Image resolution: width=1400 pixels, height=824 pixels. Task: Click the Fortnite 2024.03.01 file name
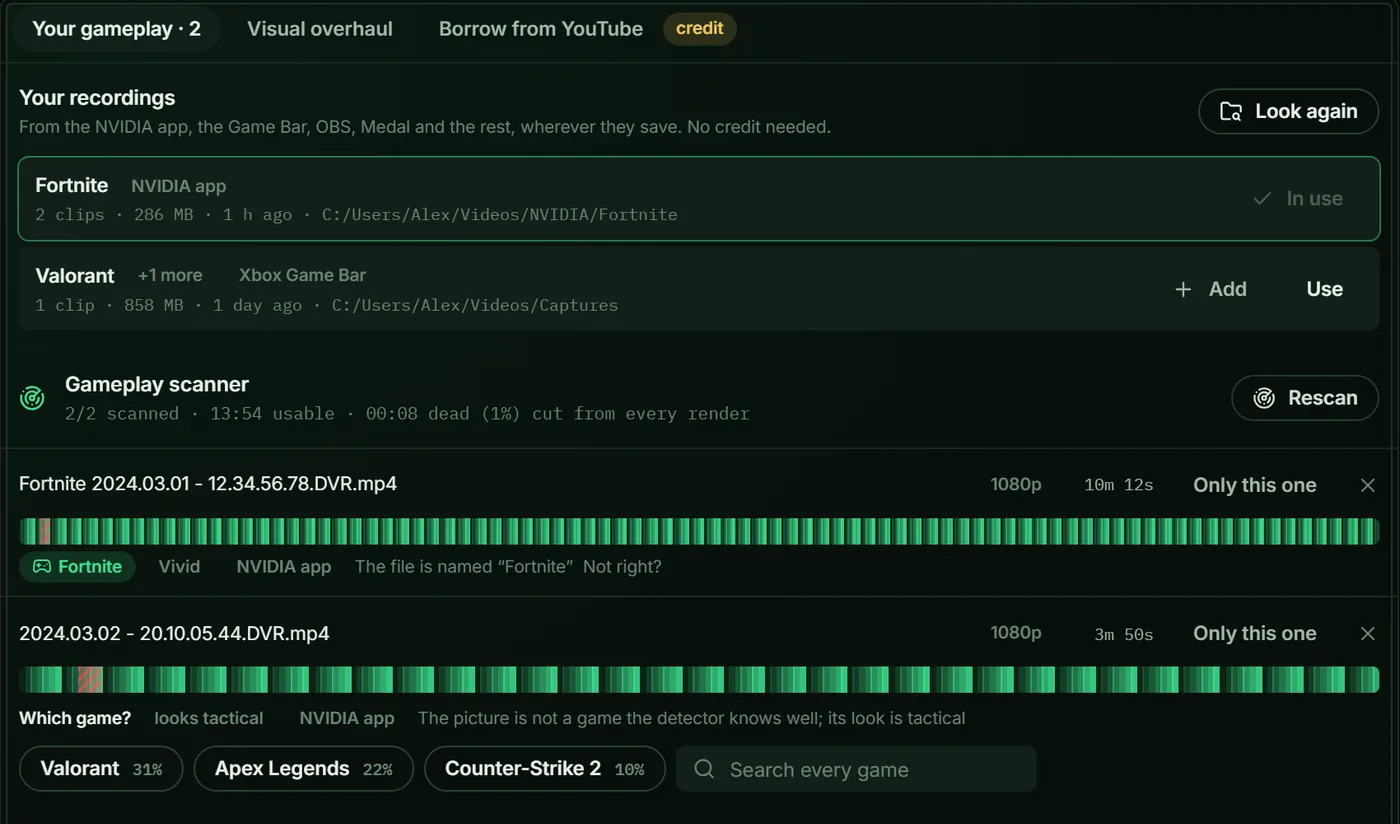tap(208, 484)
